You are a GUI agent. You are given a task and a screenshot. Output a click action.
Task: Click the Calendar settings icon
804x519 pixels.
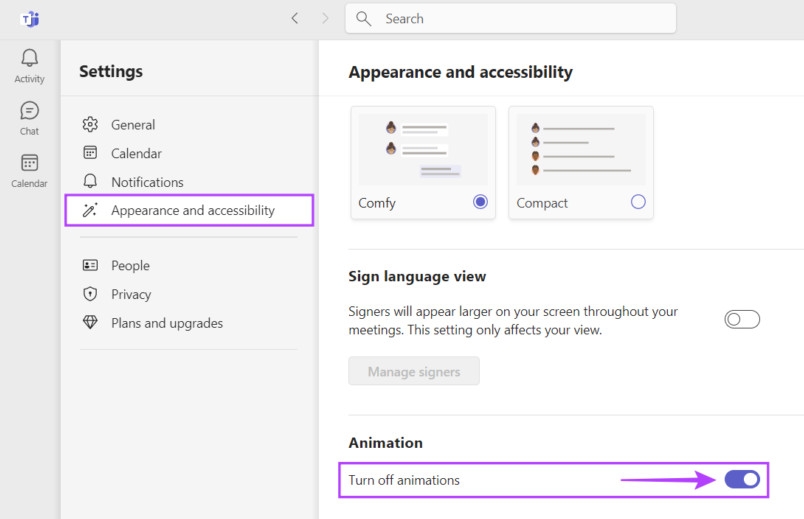[x=90, y=152]
